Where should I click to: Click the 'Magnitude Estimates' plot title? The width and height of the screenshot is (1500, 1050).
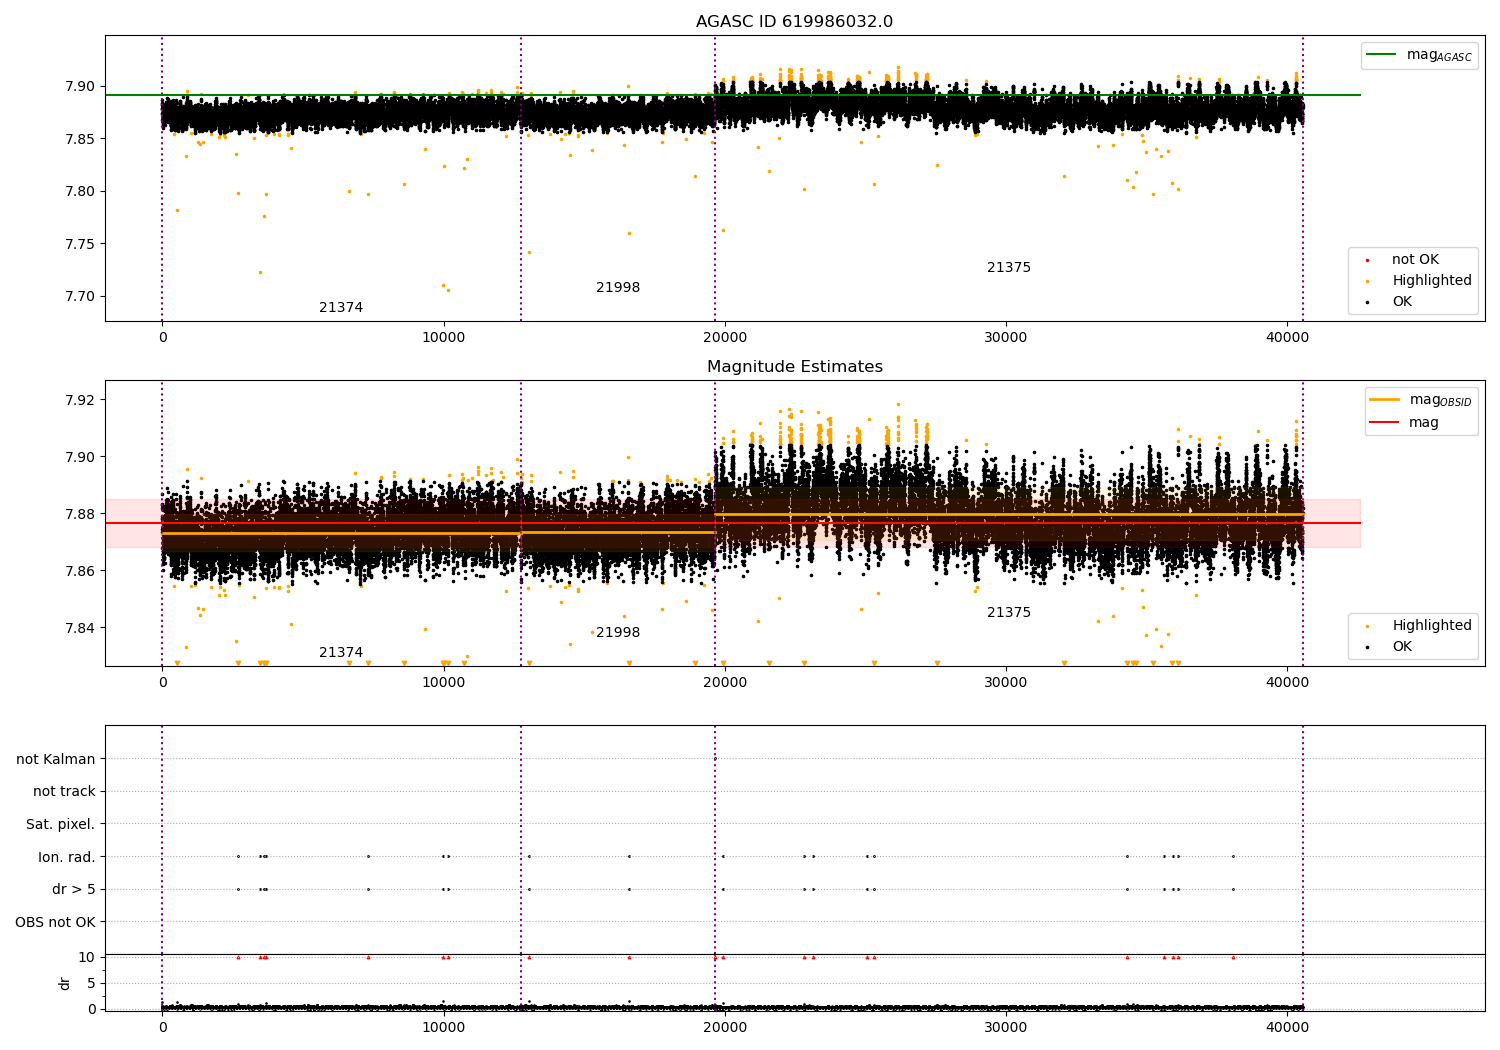point(794,367)
